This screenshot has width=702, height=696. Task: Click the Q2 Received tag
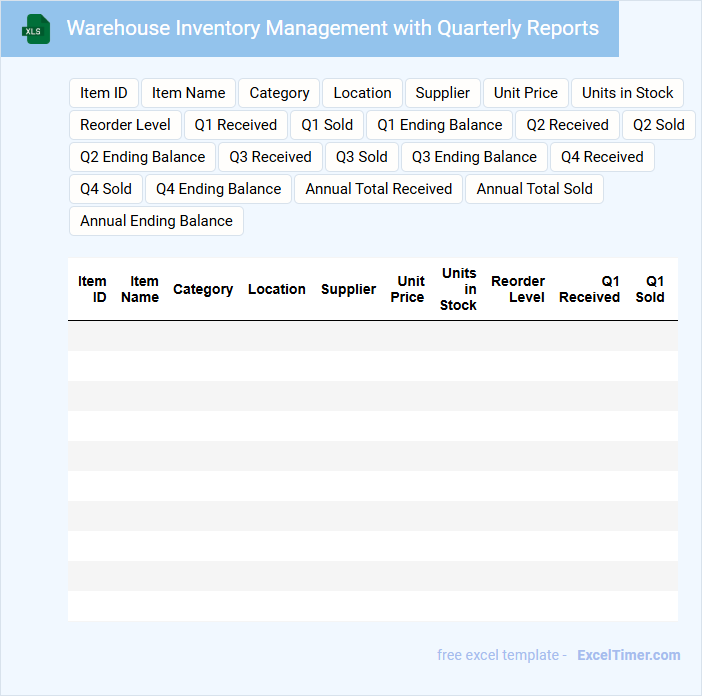(x=567, y=125)
